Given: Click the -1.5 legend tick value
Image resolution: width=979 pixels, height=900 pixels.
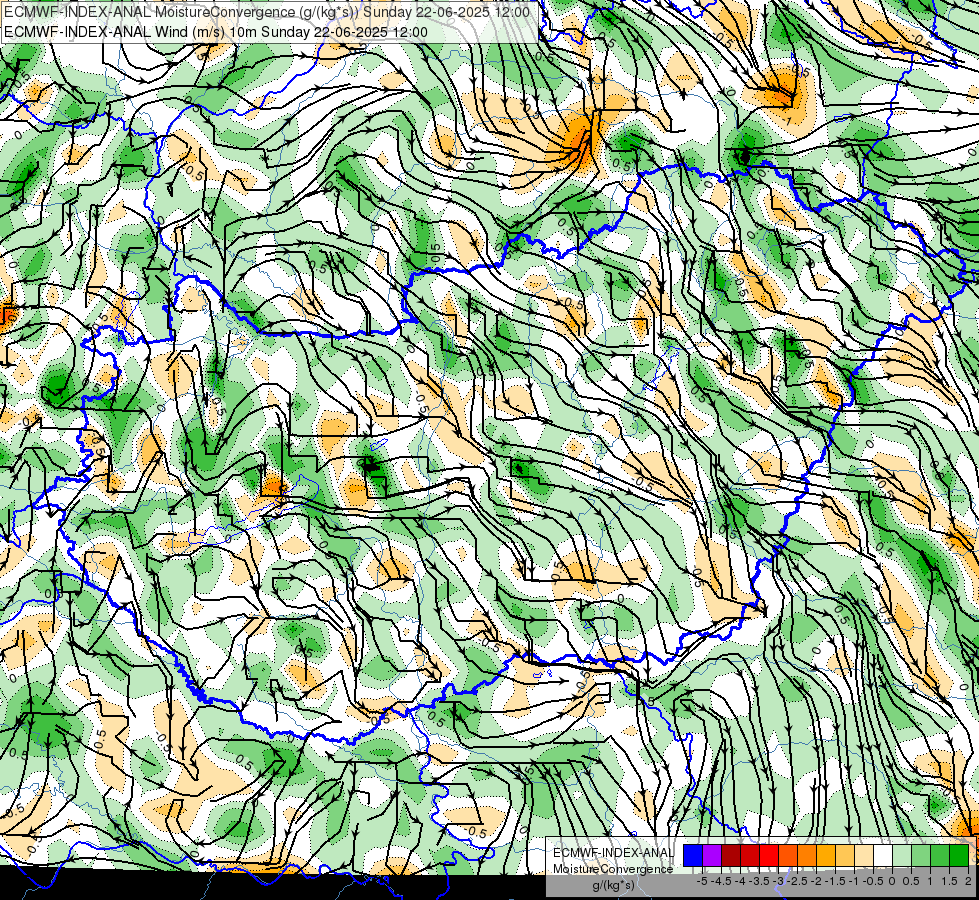Looking at the screenshot, I should click(836, 881).
